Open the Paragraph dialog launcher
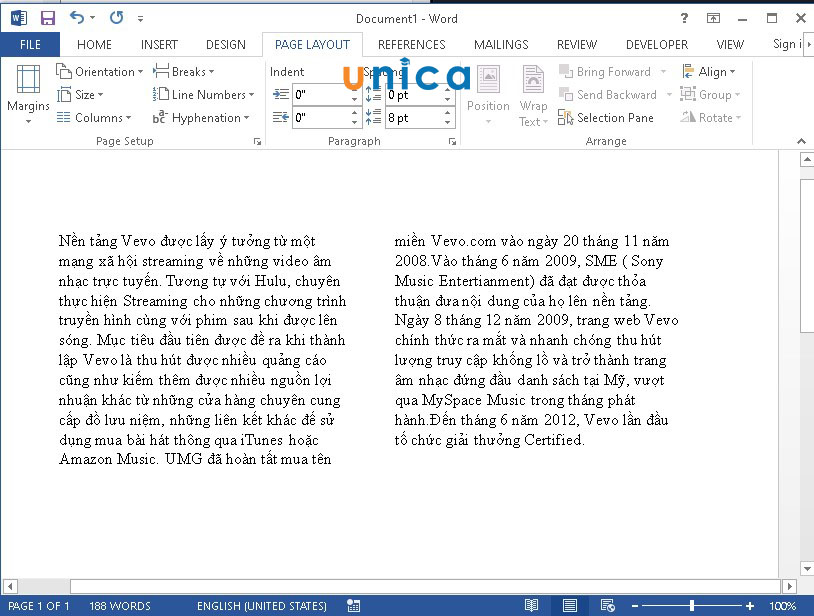814x616 pixels. click(452, 141)
